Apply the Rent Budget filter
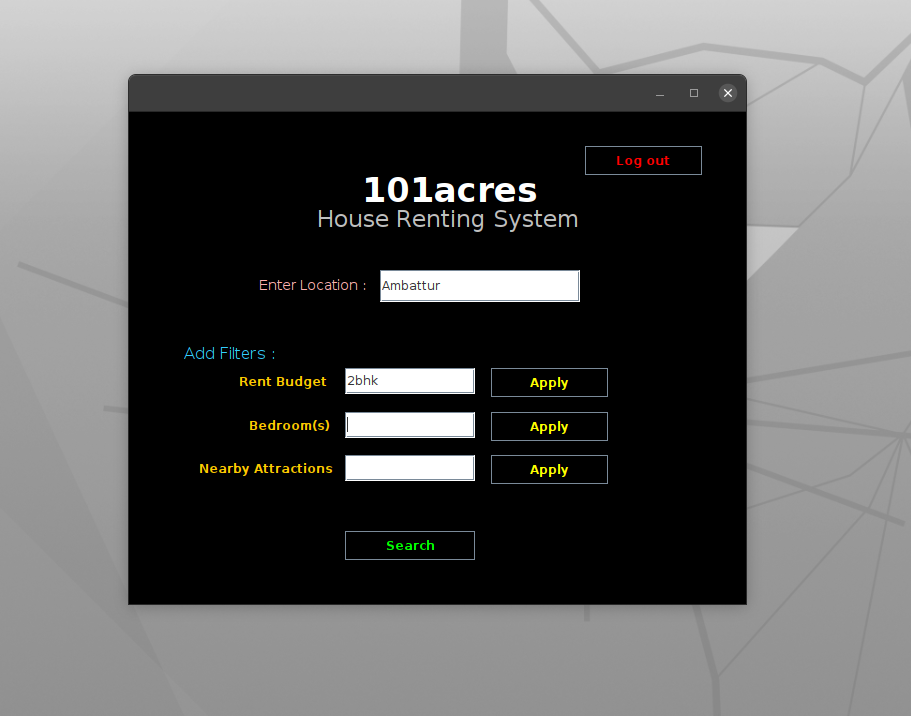This screenshot has width=911, height=716. tap(548, 382)
